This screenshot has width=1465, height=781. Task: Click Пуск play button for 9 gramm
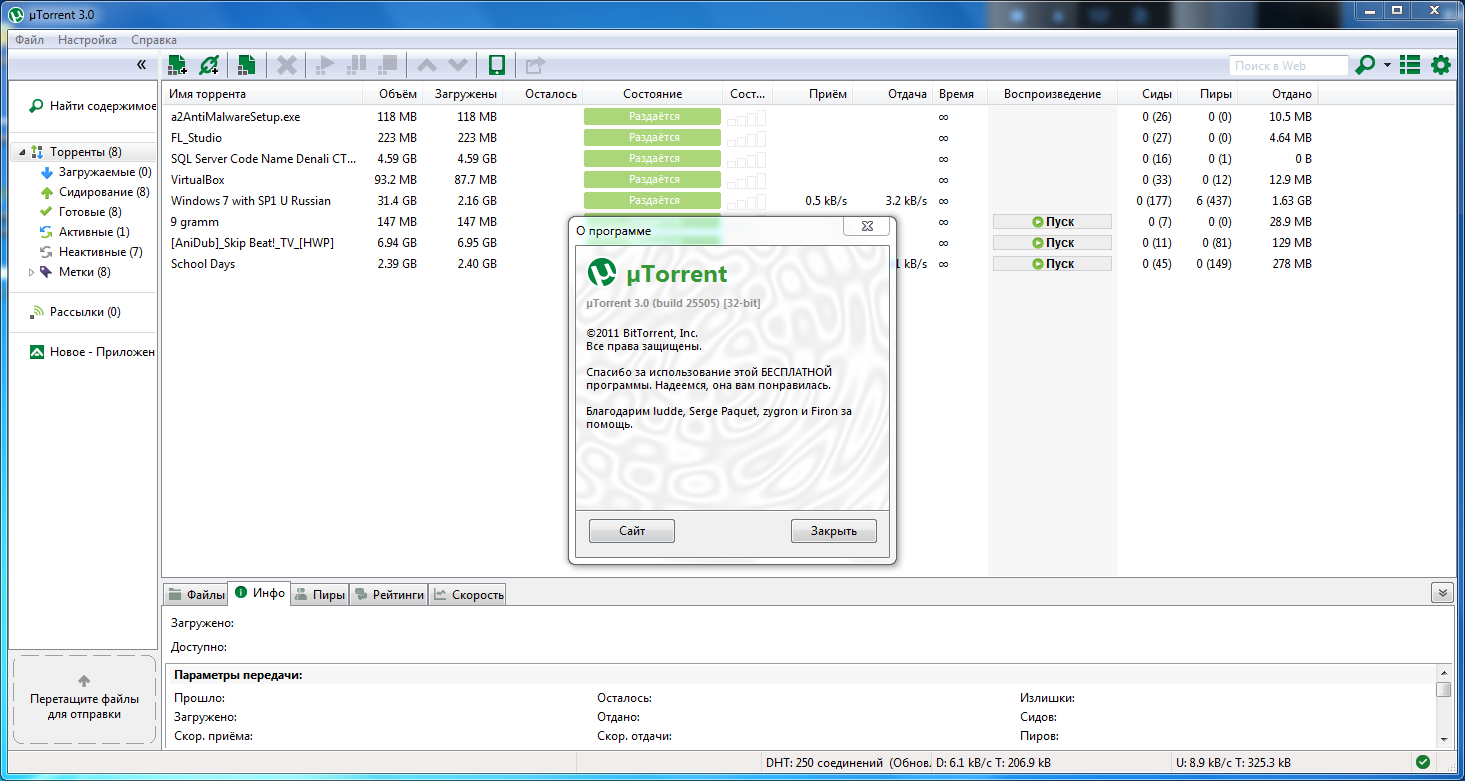1052,222
